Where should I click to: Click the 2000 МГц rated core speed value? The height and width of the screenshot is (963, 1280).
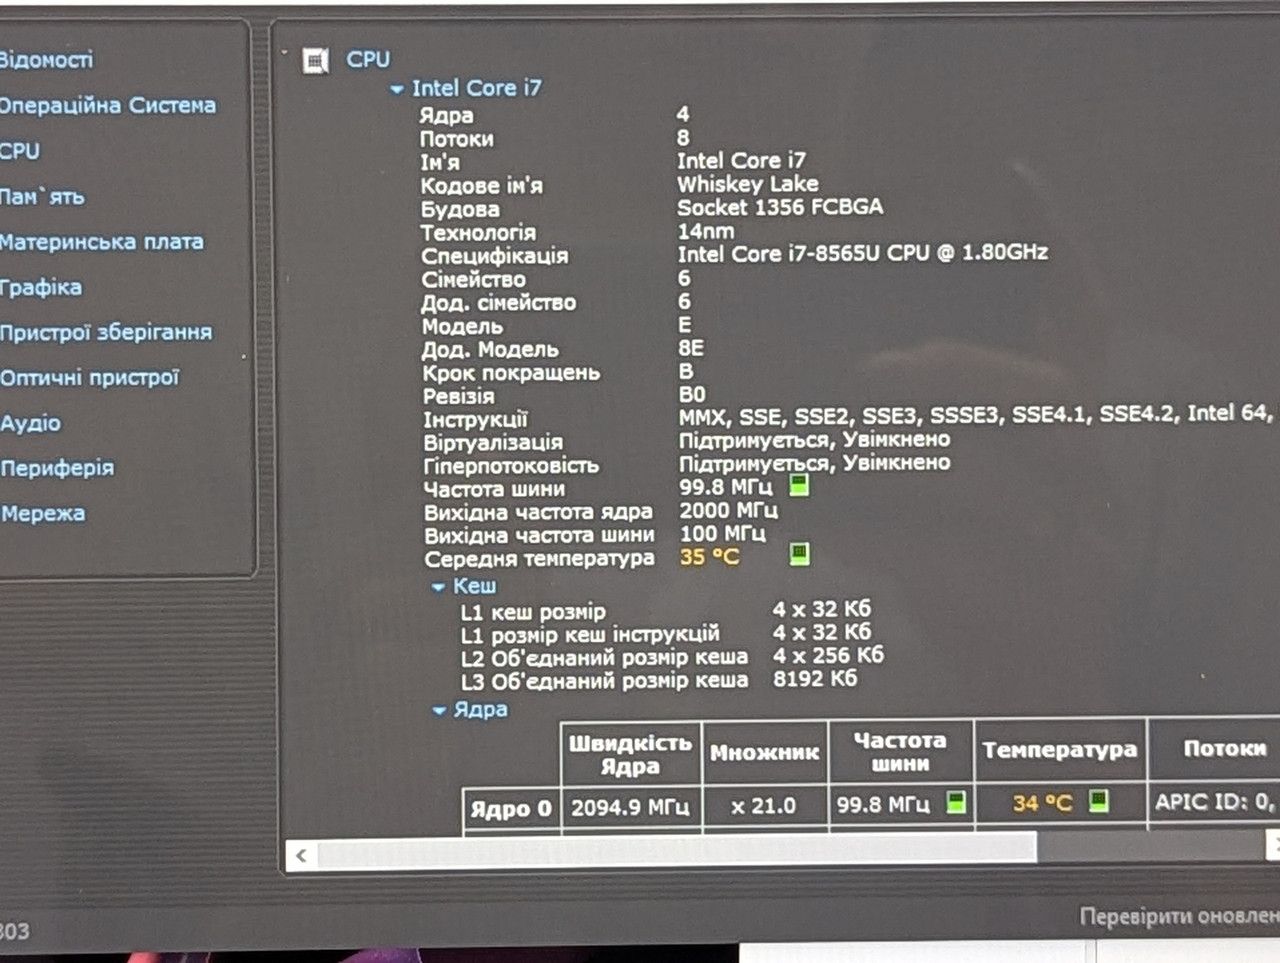coord(729,510)
